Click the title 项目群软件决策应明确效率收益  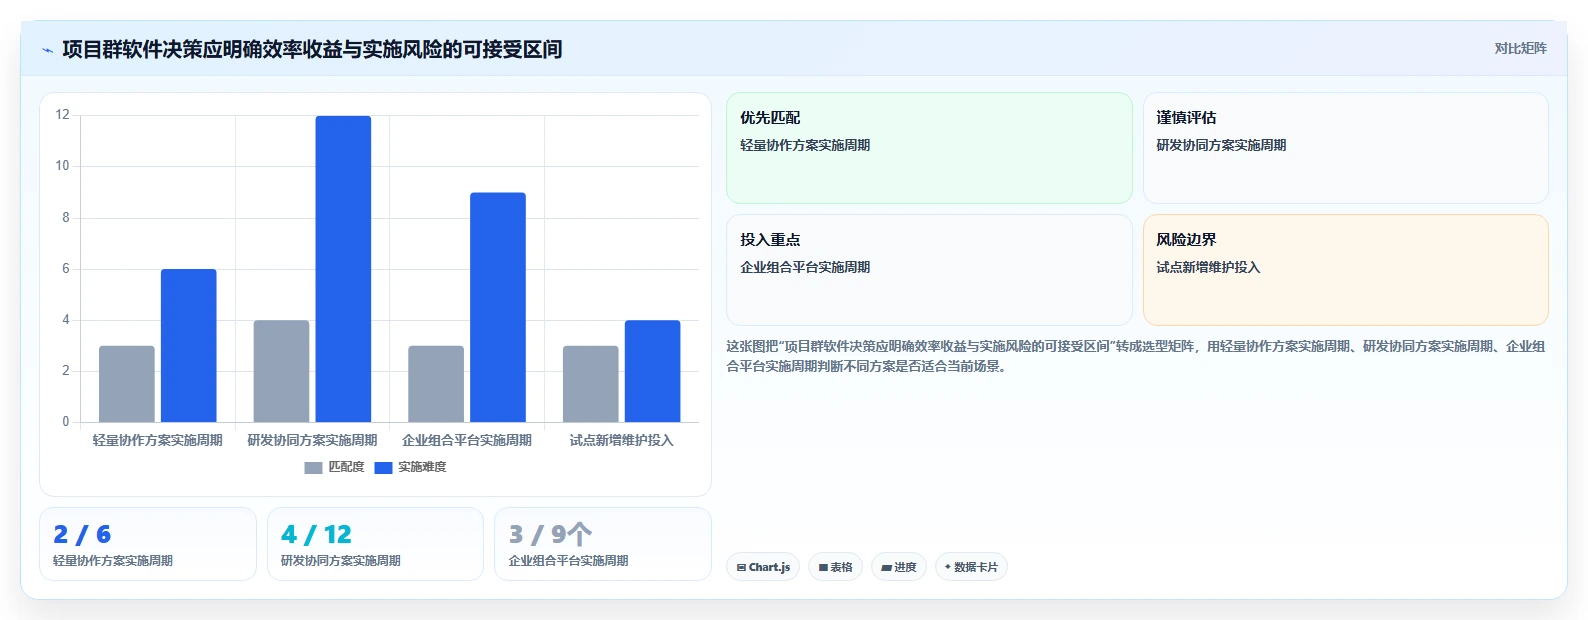coord(312,49)
